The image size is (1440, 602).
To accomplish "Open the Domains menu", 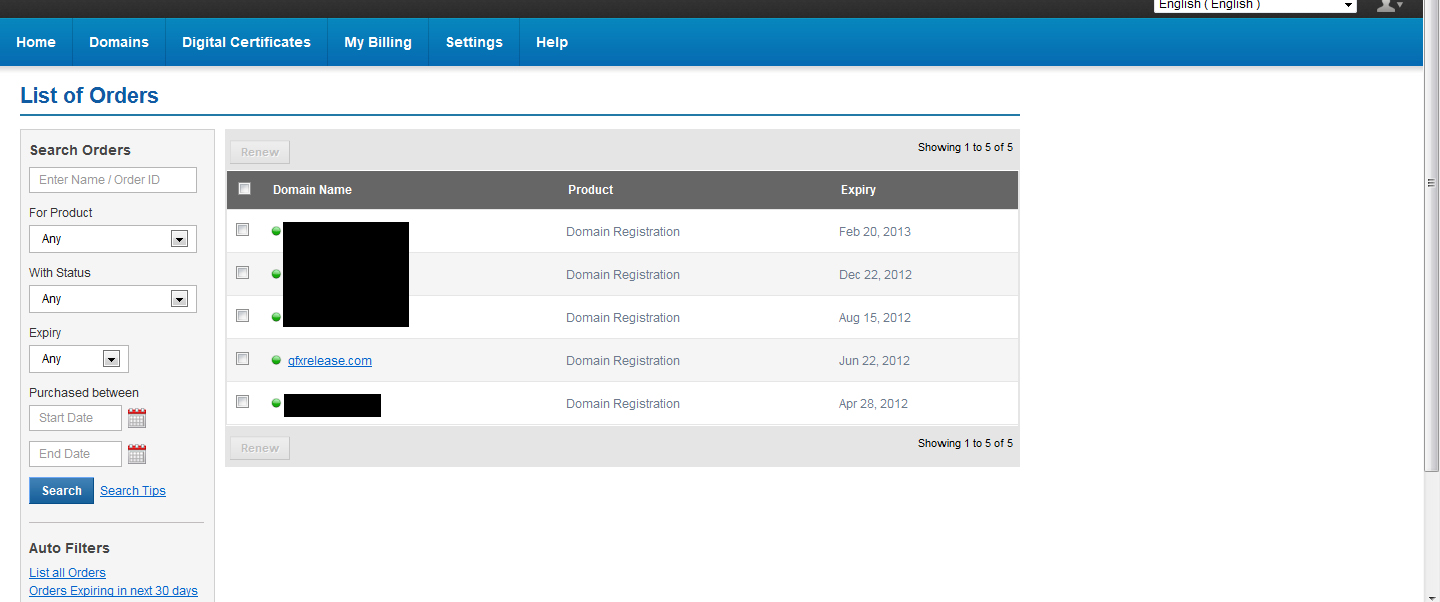I will pos(119,42).
